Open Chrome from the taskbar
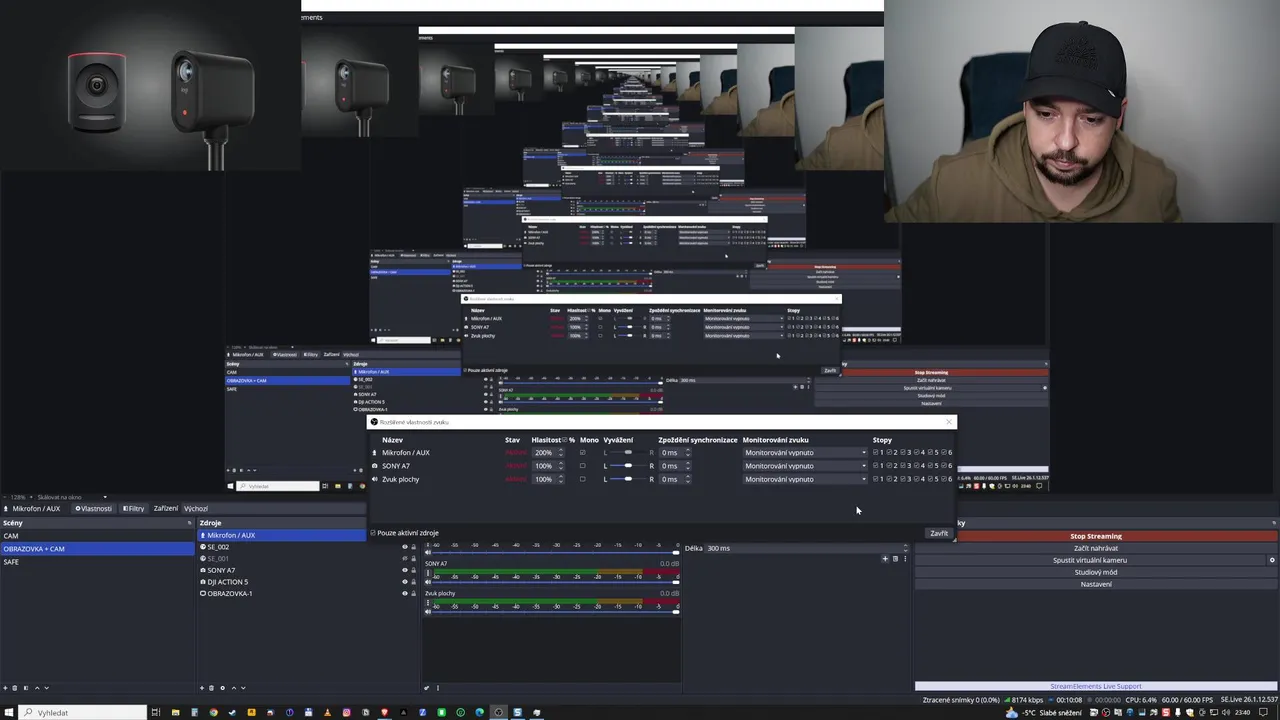The height and width of the screenshot is (720, 1280). pos(213,712)
